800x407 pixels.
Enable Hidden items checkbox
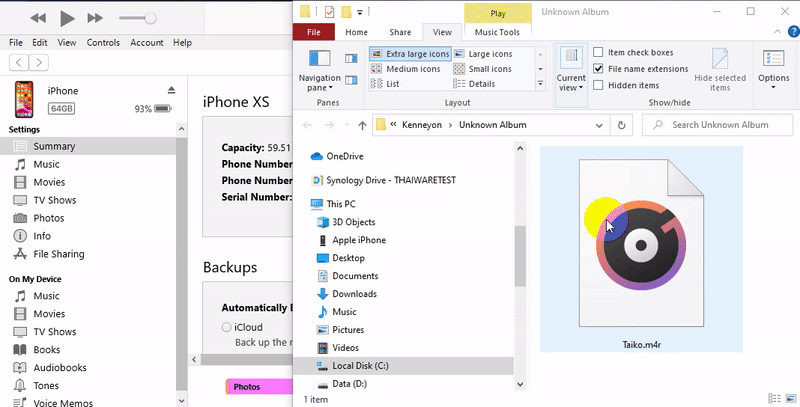pyautogui.click(x=598, y=85)
